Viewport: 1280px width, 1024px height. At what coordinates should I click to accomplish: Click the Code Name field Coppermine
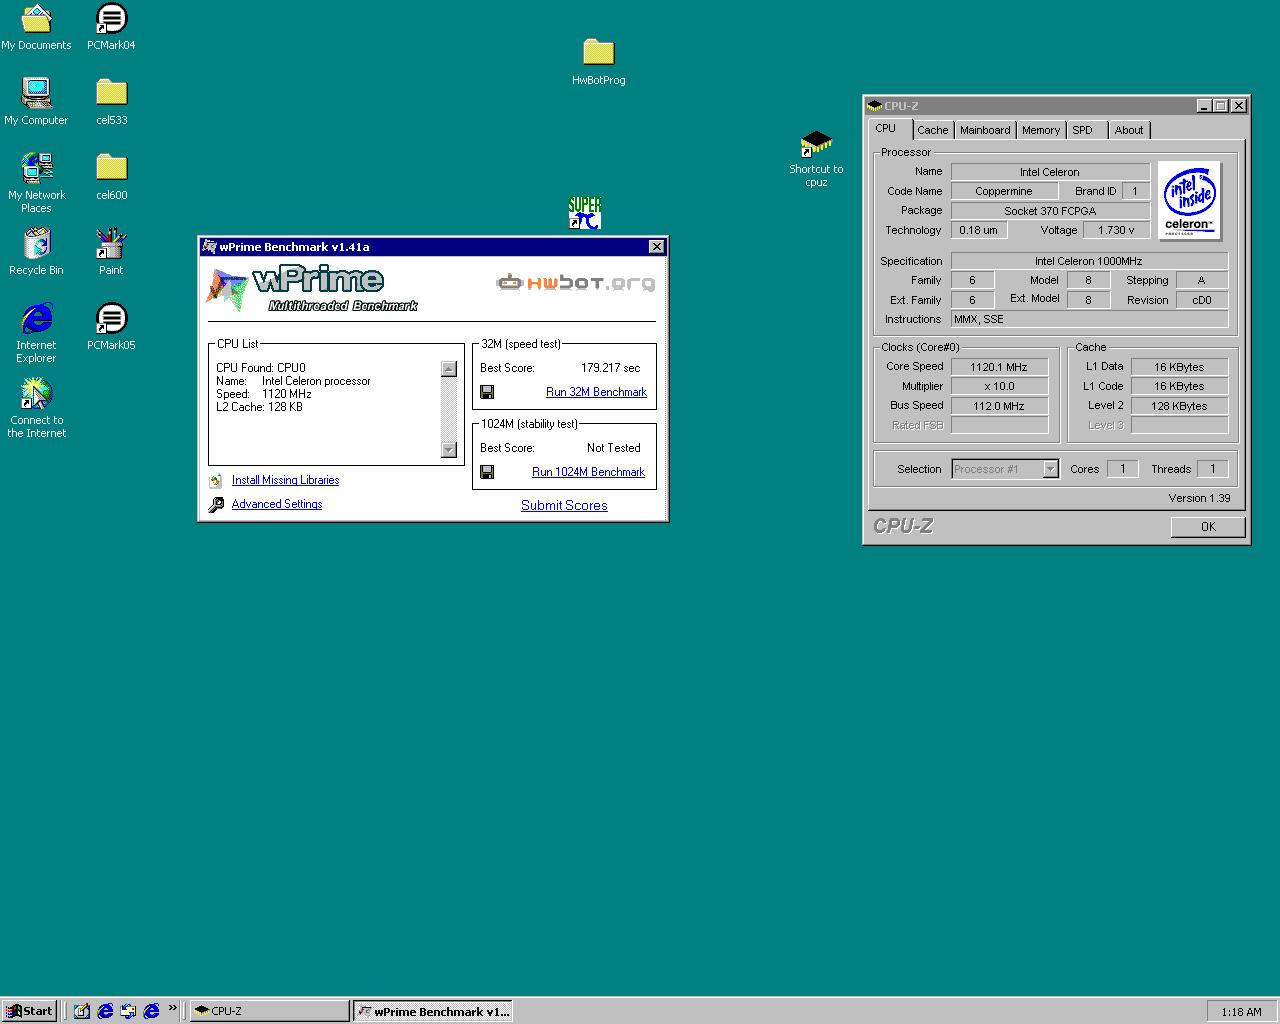(x=1004, y=191)
